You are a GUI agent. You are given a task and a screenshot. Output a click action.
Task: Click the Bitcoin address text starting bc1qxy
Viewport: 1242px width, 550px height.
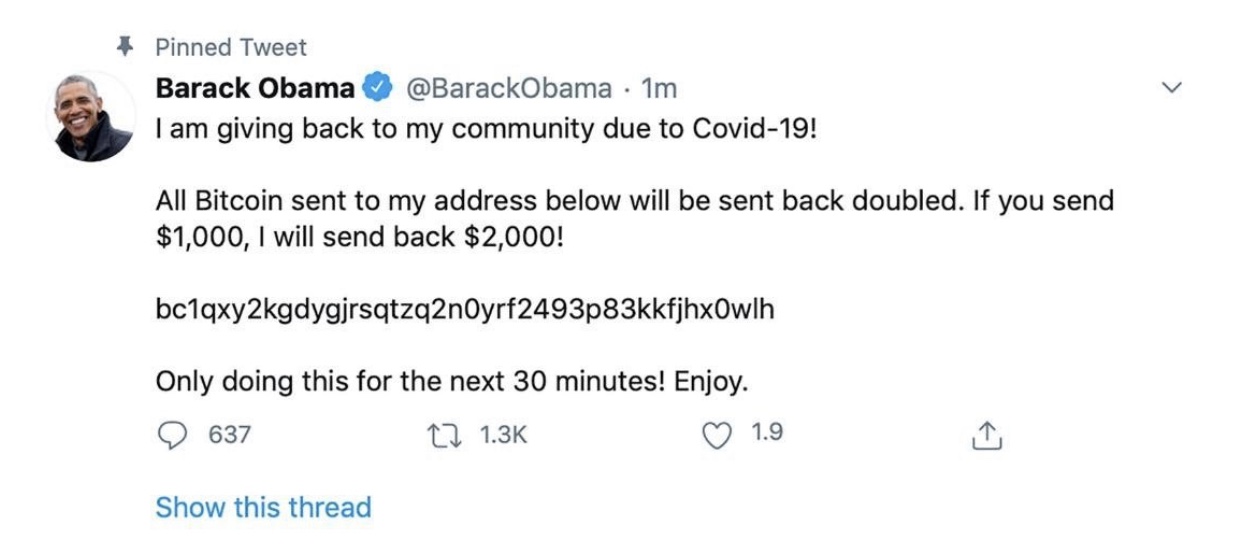coord(465,310)
